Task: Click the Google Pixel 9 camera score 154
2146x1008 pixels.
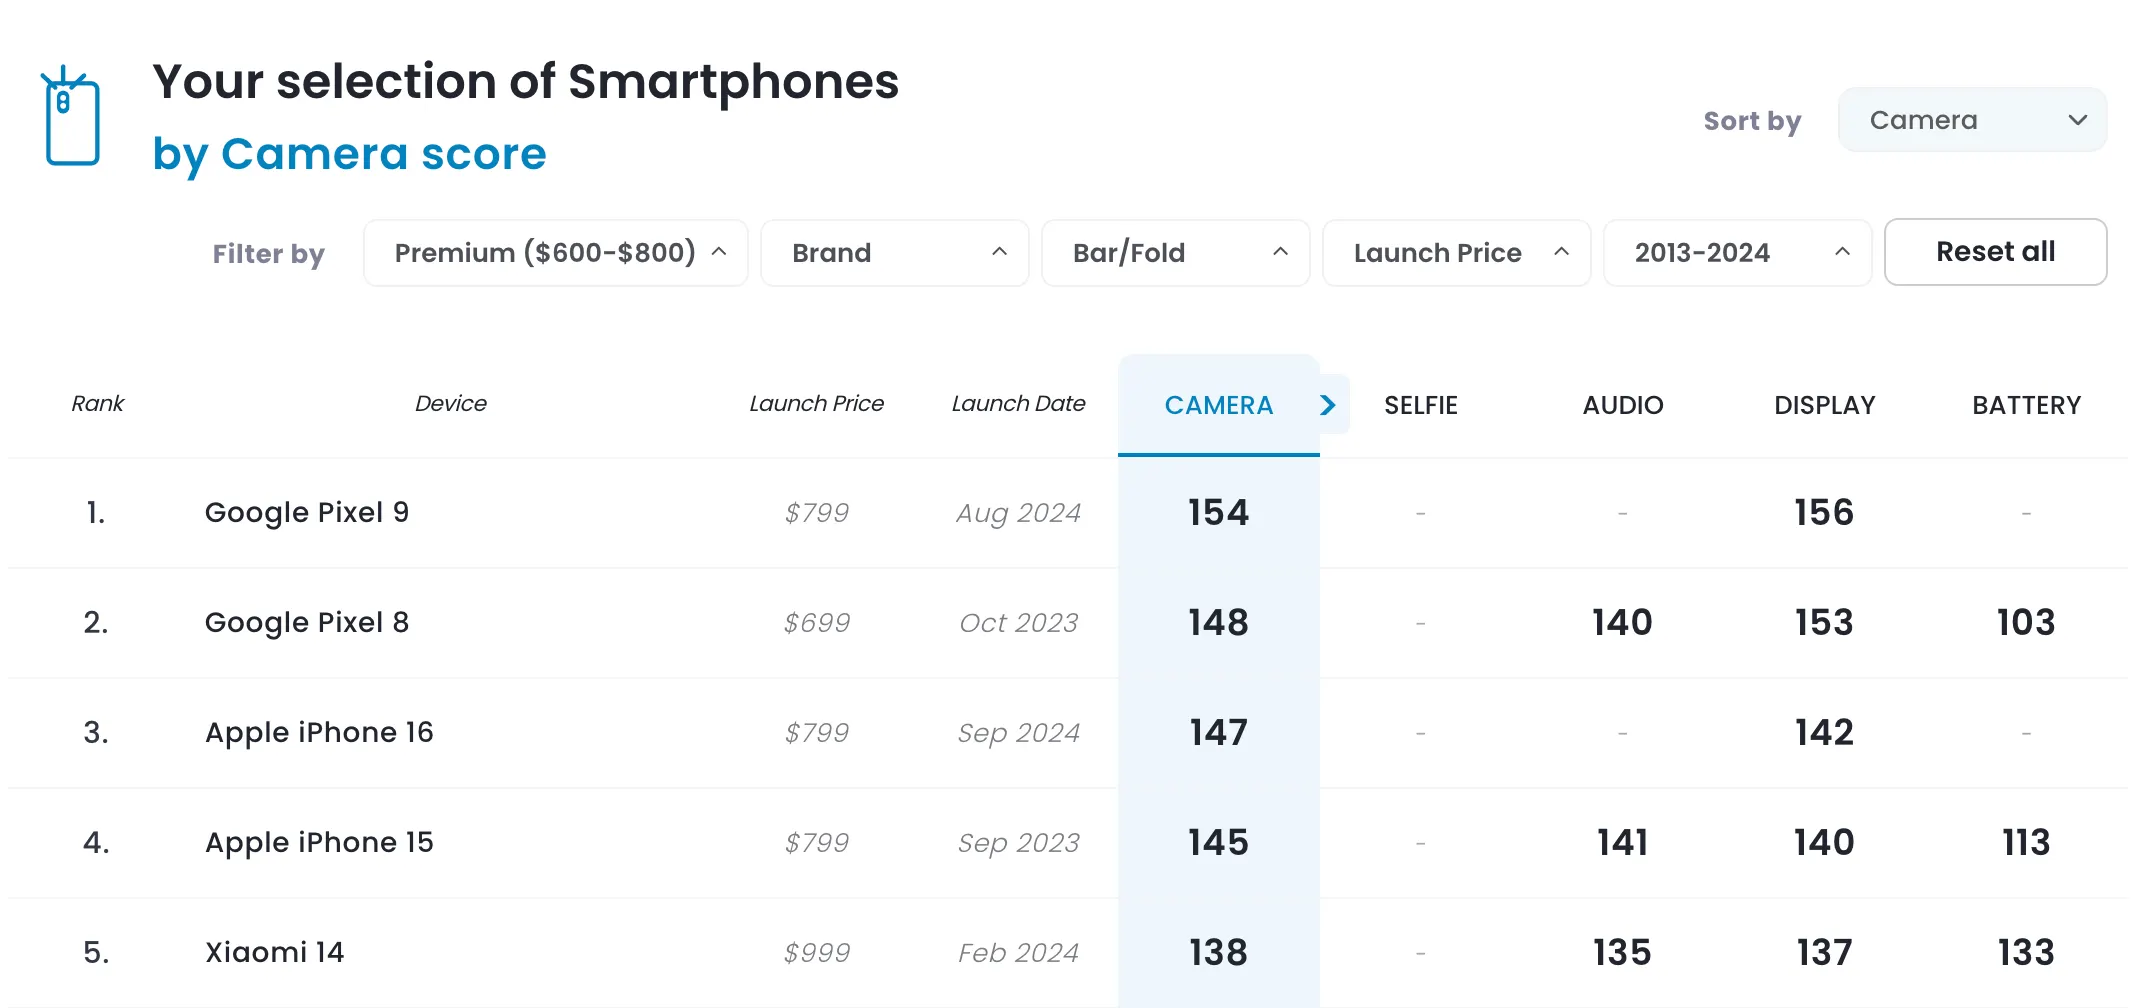Action: [1219, 513]
